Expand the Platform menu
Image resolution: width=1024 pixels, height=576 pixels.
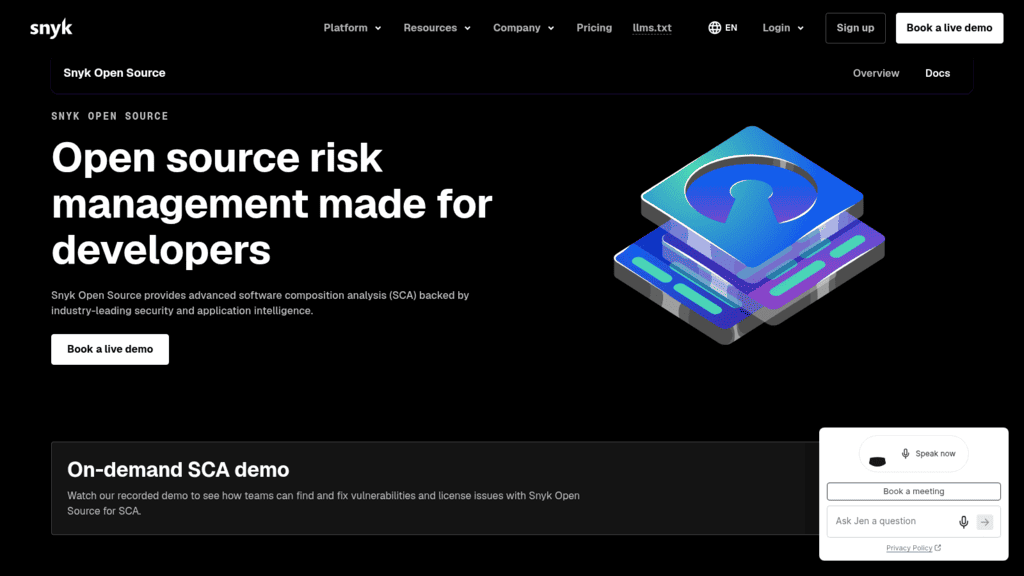tap(352, 28)
